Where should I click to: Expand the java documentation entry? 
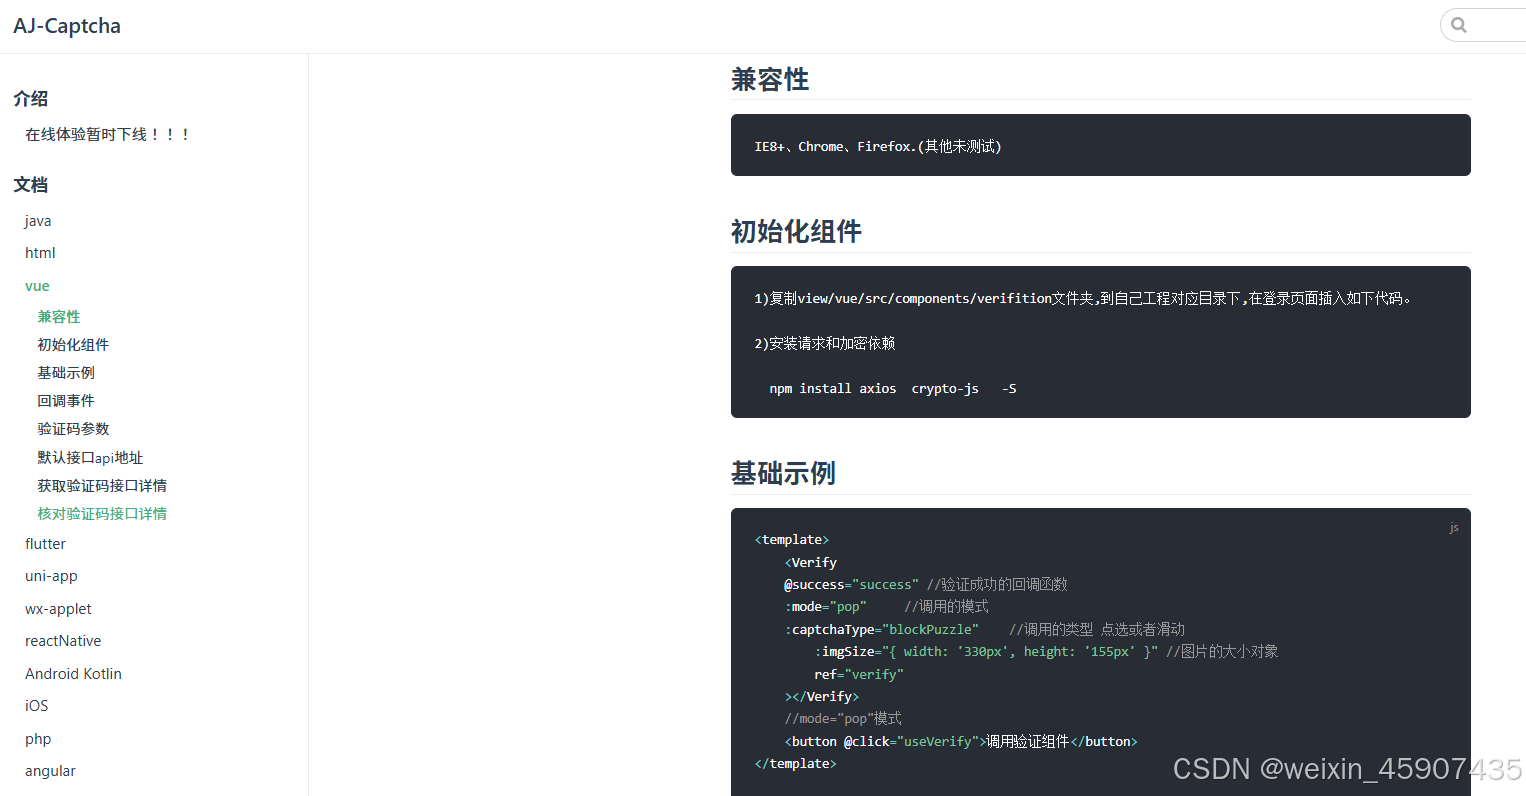pos(37,220)
